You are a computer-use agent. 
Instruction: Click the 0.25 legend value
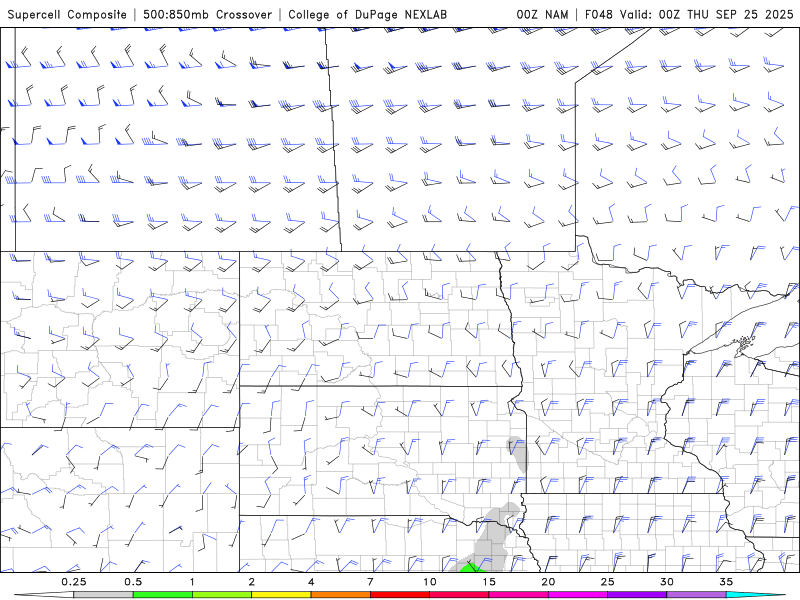coord(73,582)
